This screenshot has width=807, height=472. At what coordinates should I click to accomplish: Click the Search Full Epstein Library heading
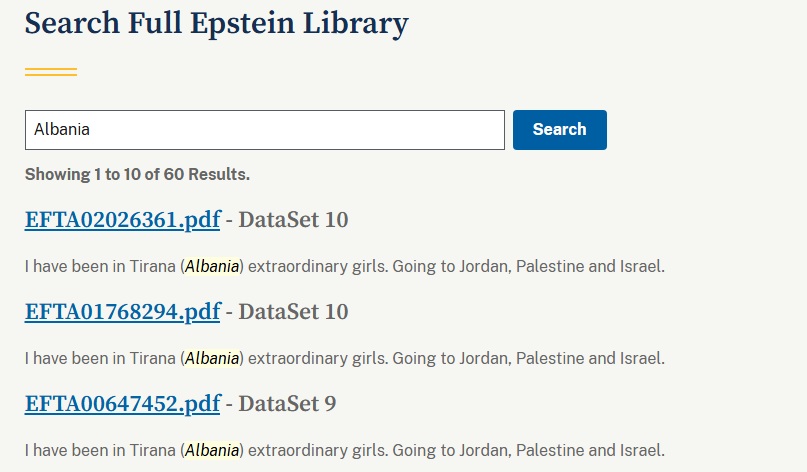(216, 24)
